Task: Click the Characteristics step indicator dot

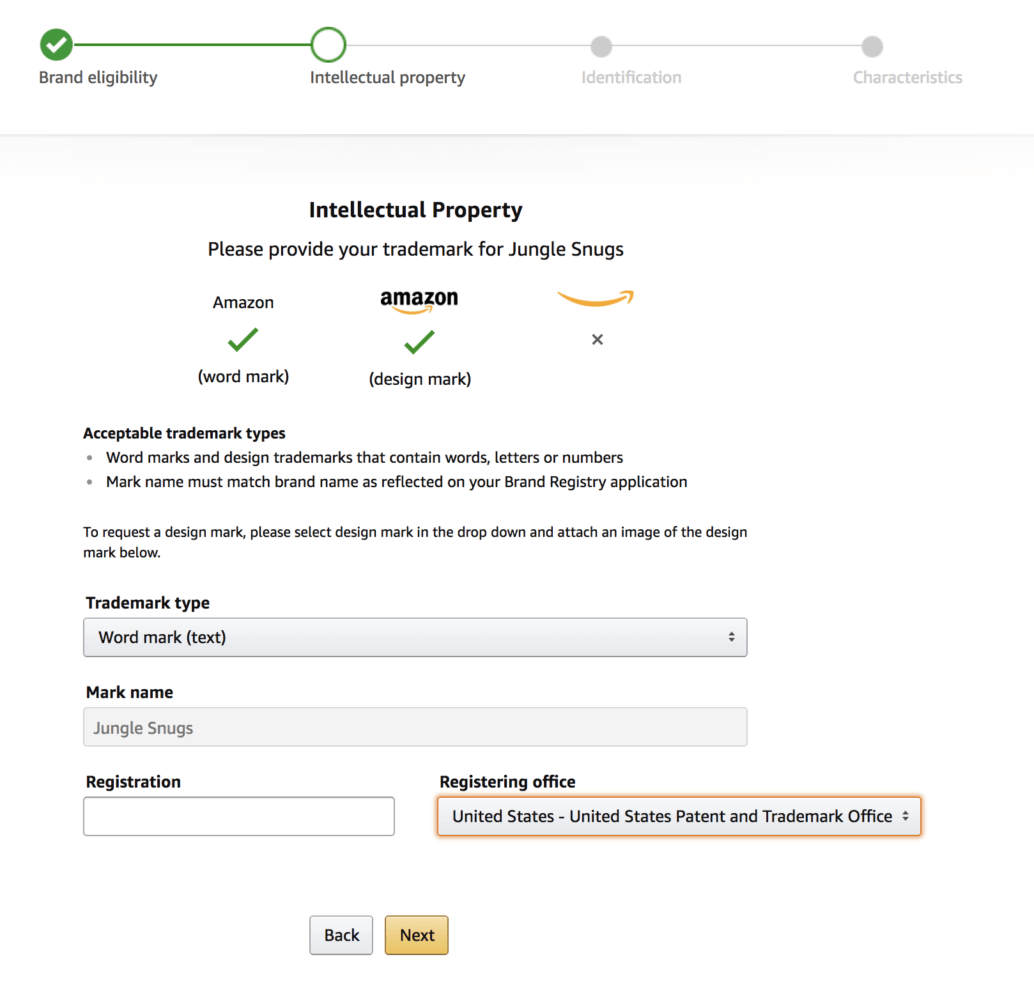Action: pyautogui.click(x=871, y=46)
